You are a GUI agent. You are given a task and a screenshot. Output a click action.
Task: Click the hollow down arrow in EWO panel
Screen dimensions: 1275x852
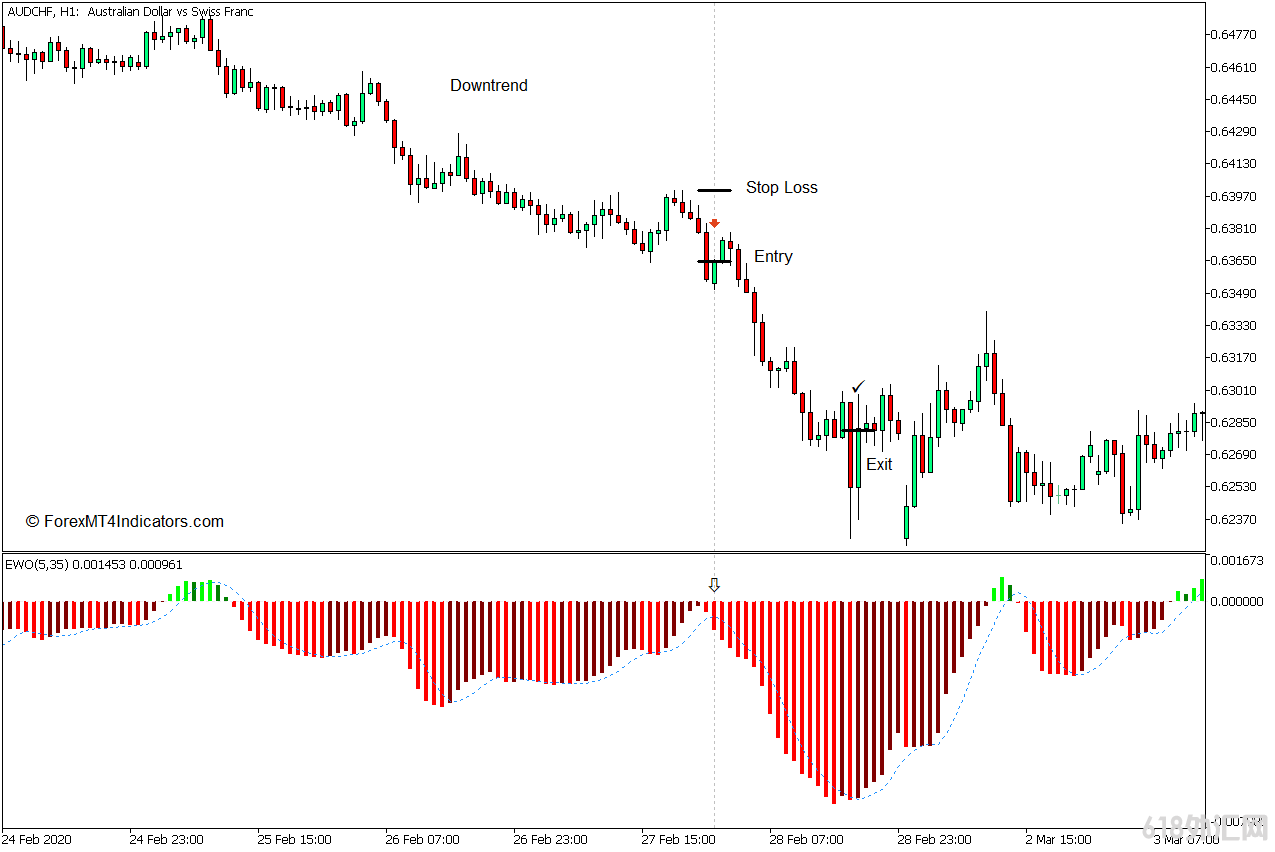click(714, 585)
